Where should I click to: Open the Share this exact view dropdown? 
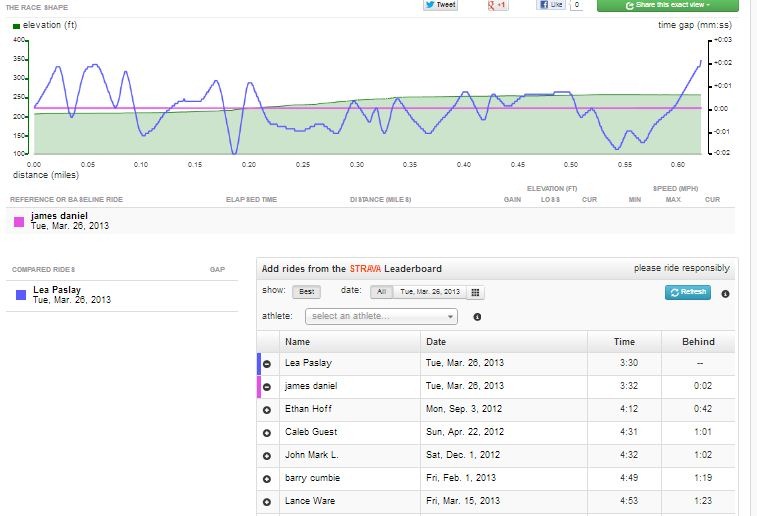pyautogui.click(x=668, y=5)
